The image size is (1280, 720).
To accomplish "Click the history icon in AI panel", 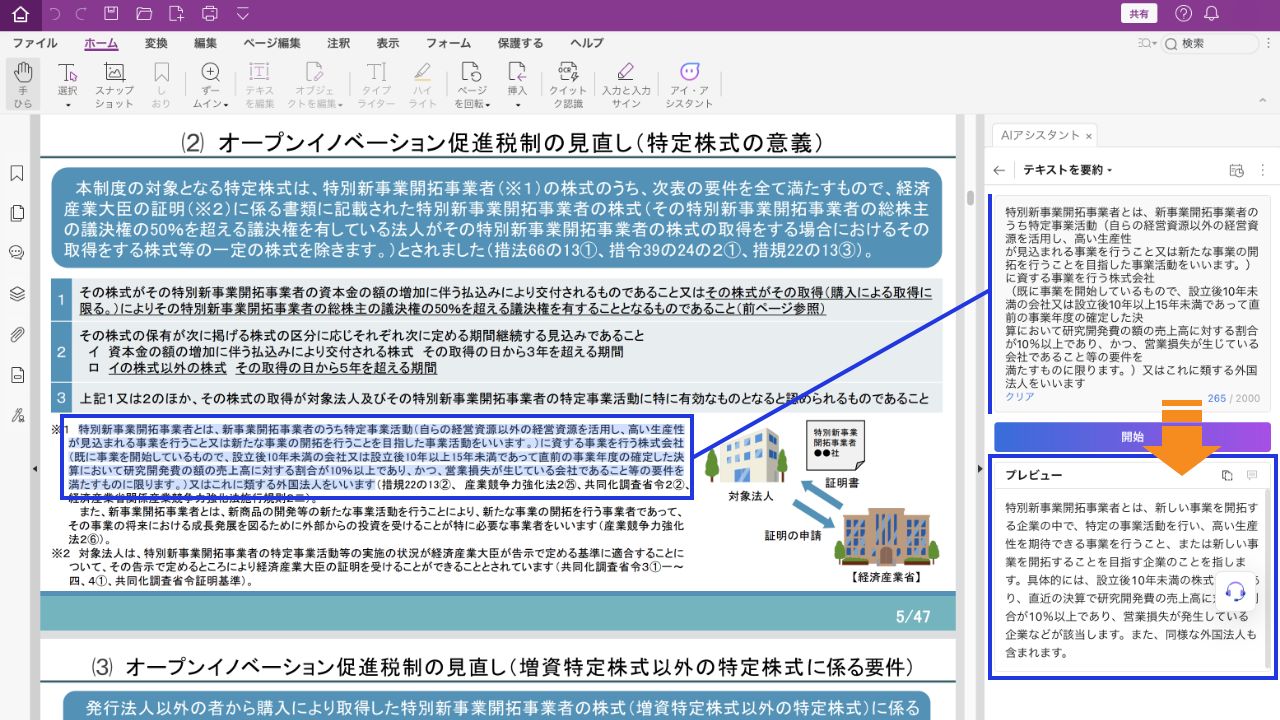I will pyautogui.click(x=1236, y=170).
